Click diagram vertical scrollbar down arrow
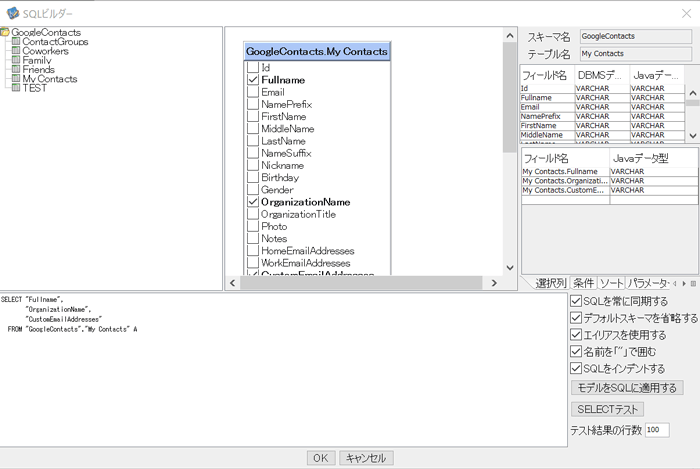The height and width of the screenshot is (469, 700). (510, 268)
